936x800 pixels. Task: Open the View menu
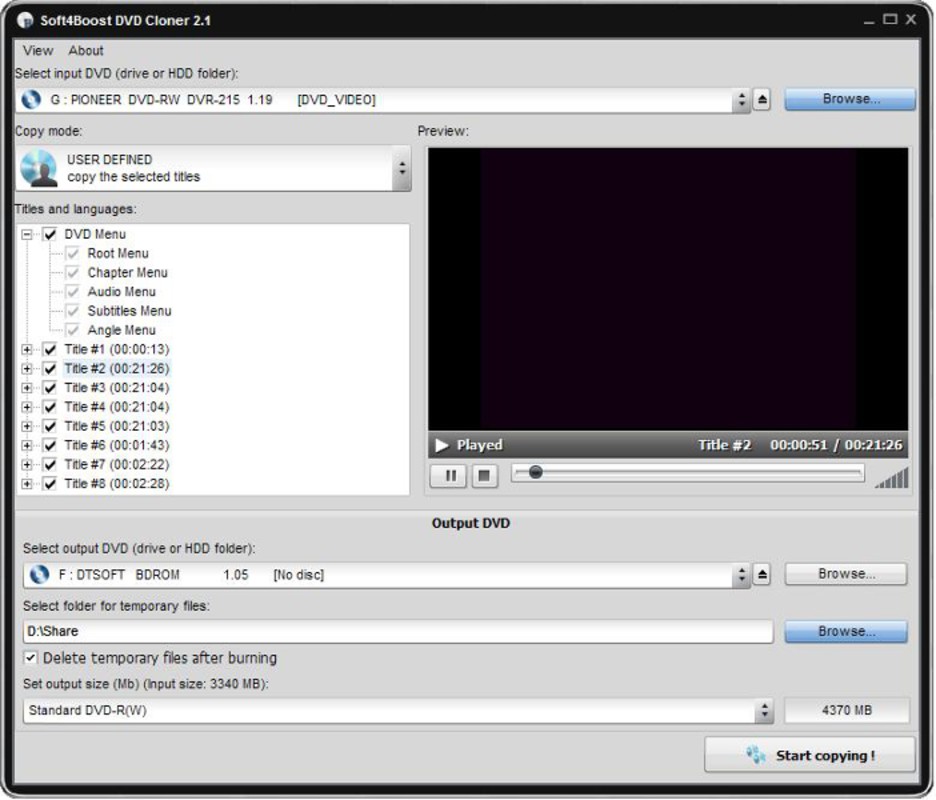point(36,50)
